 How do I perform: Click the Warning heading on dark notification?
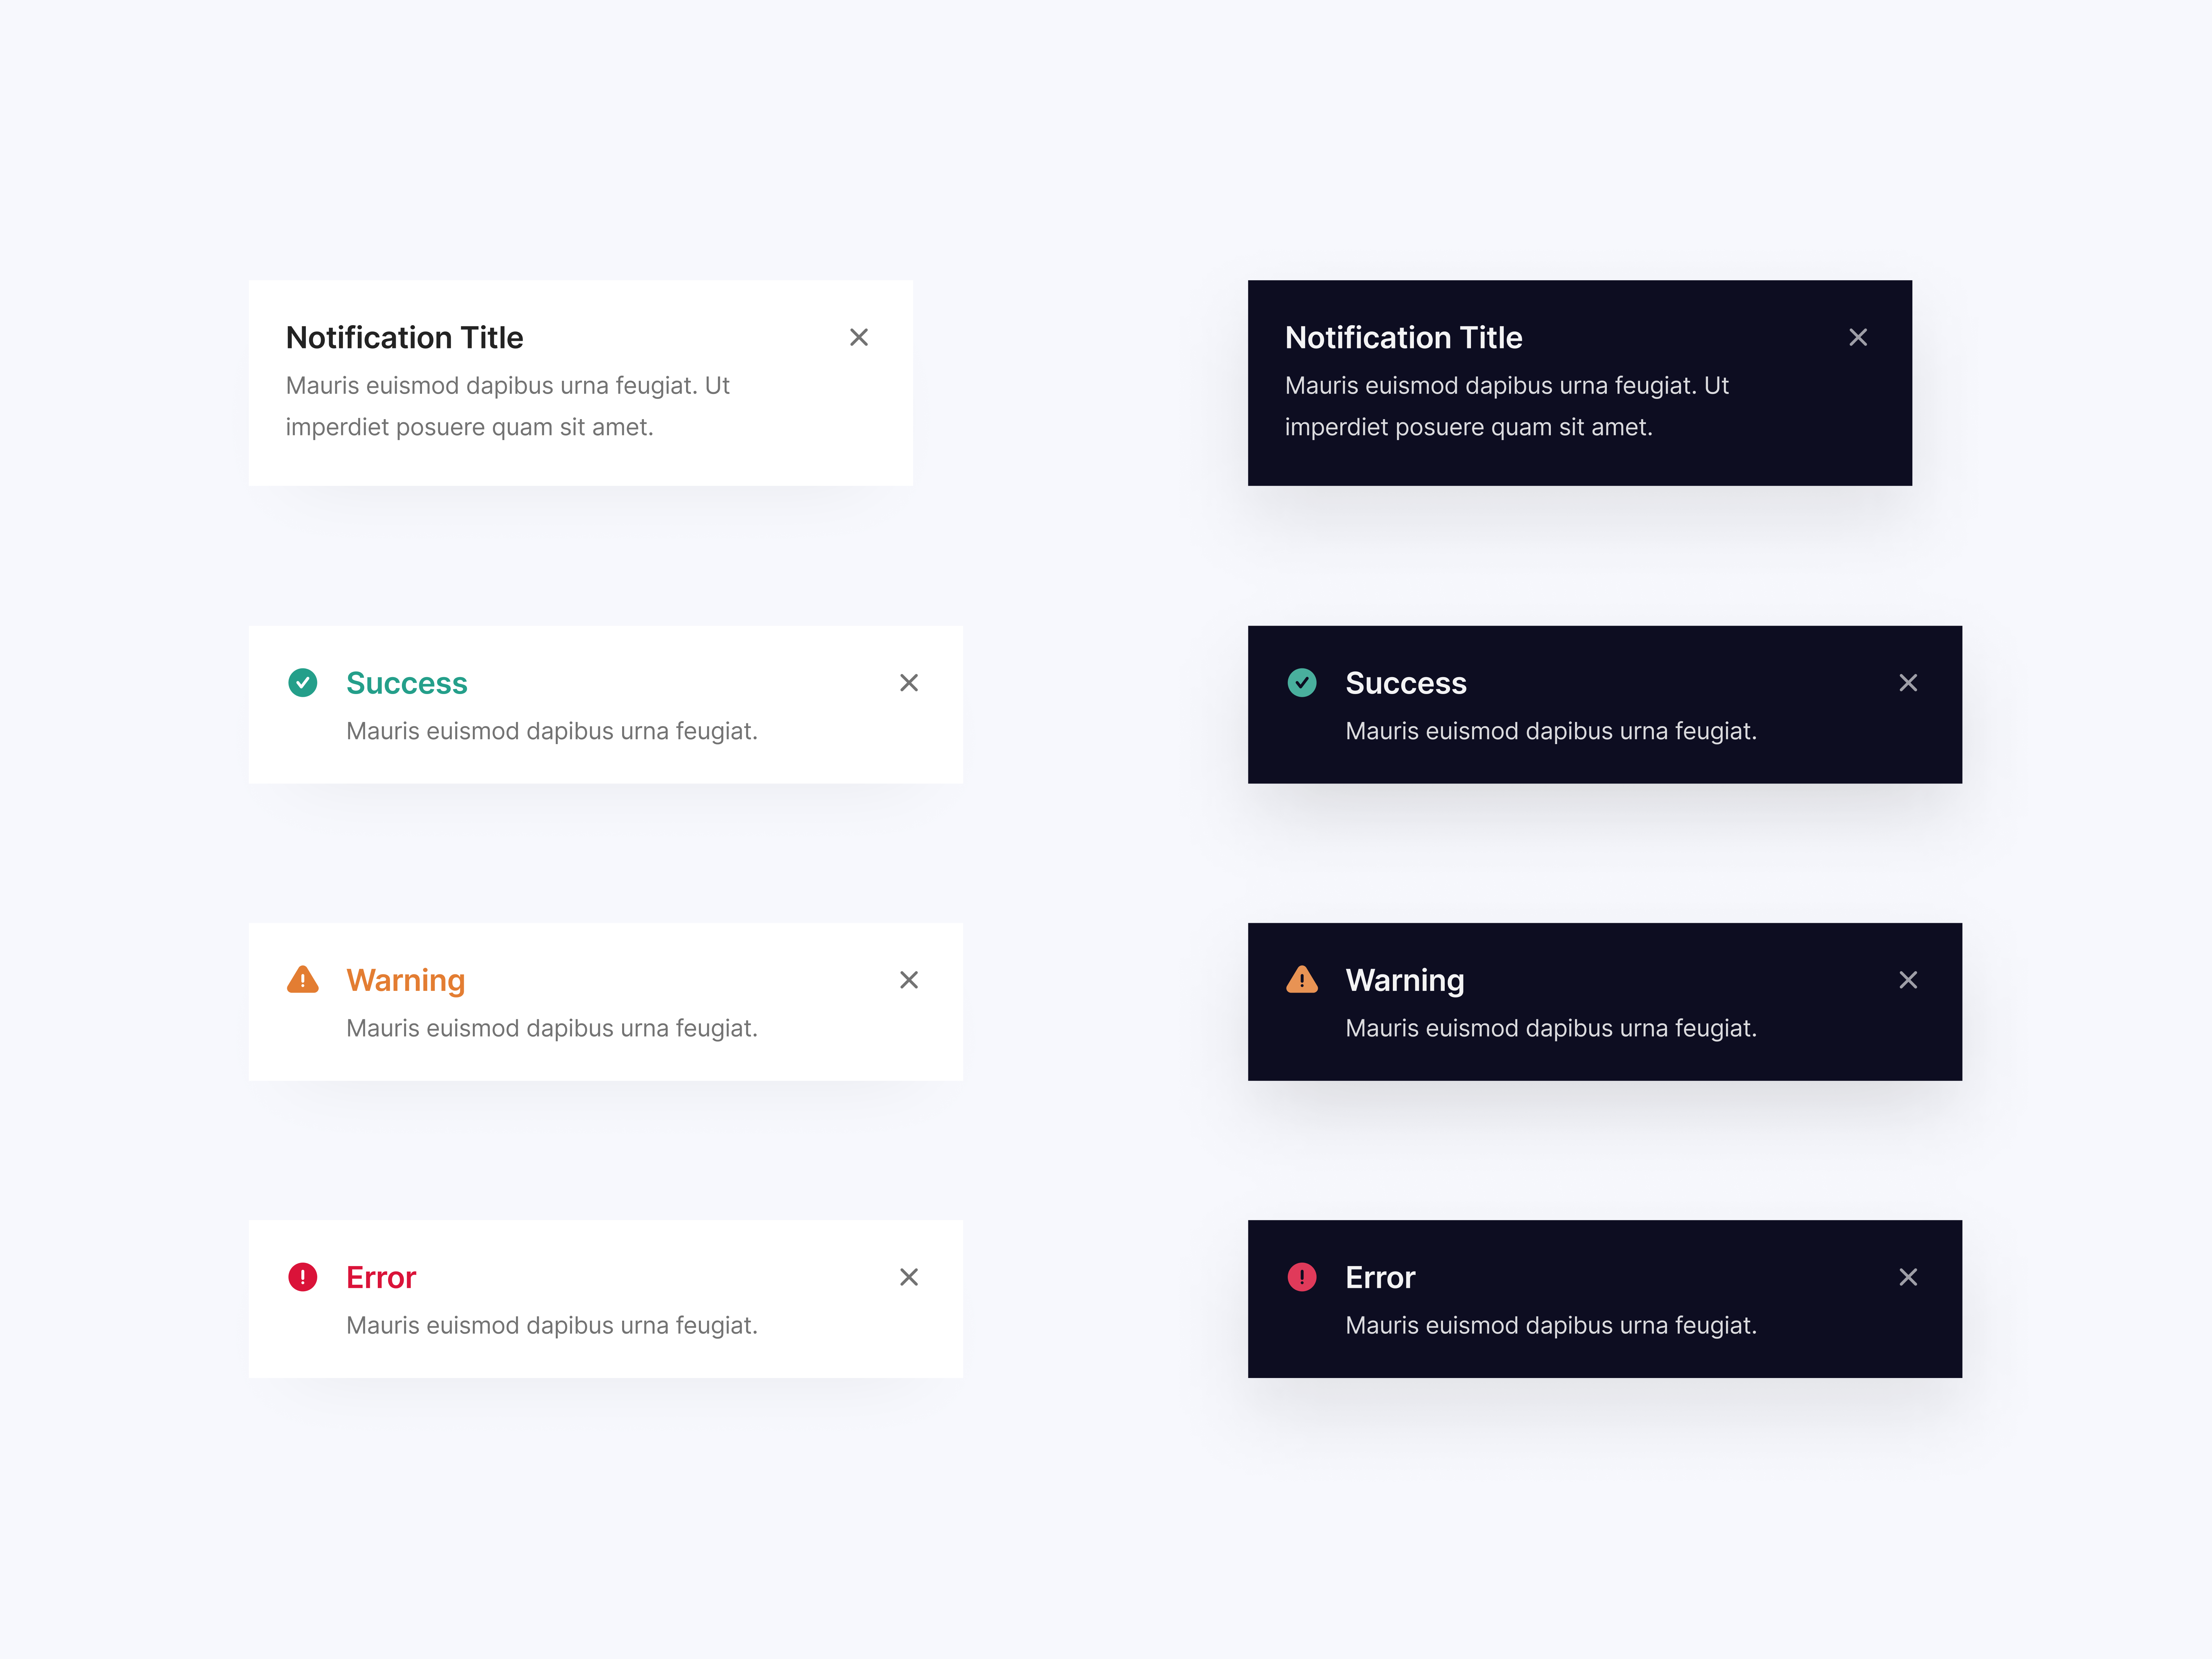1404,980
